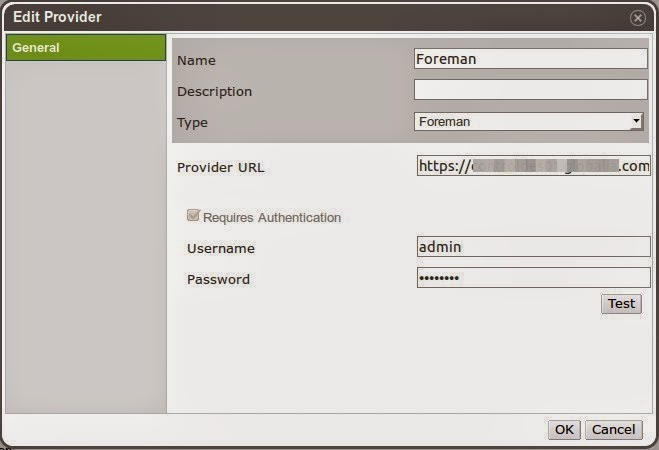The width and height of the screenshot is (659, 450).
Task: Focus the empty Description text field
Action: 530,90
